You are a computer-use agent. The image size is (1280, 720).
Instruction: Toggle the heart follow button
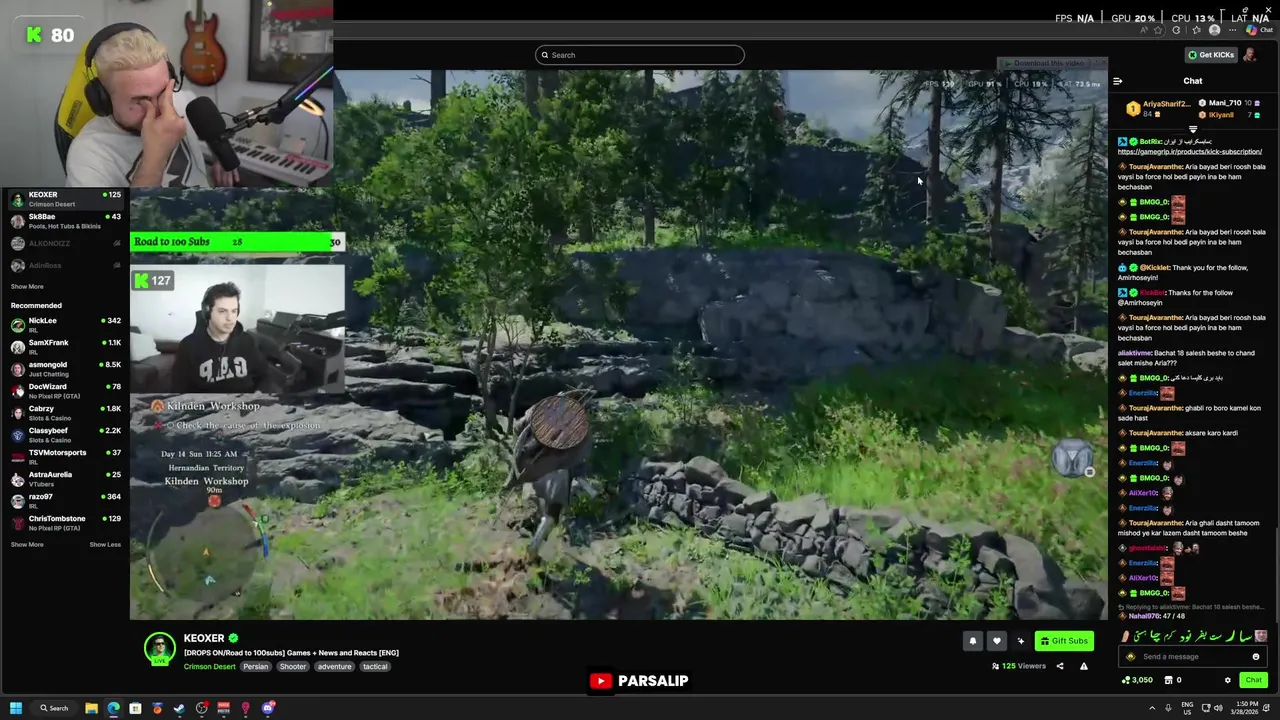coord(996,641)
